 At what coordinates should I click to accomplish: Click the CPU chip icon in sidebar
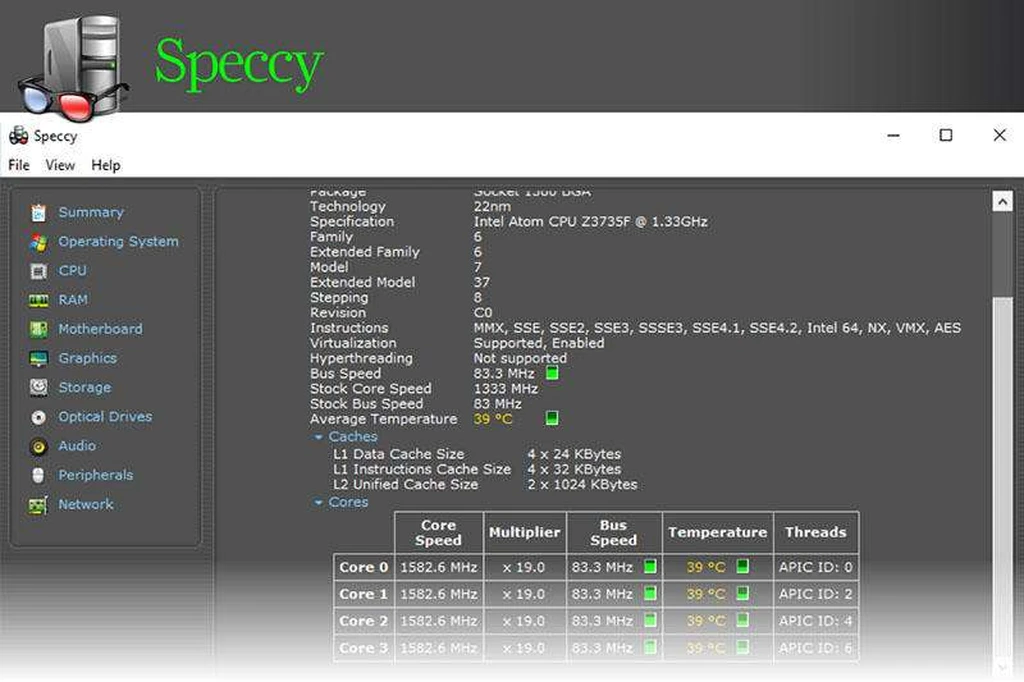(x=39, y=270)
